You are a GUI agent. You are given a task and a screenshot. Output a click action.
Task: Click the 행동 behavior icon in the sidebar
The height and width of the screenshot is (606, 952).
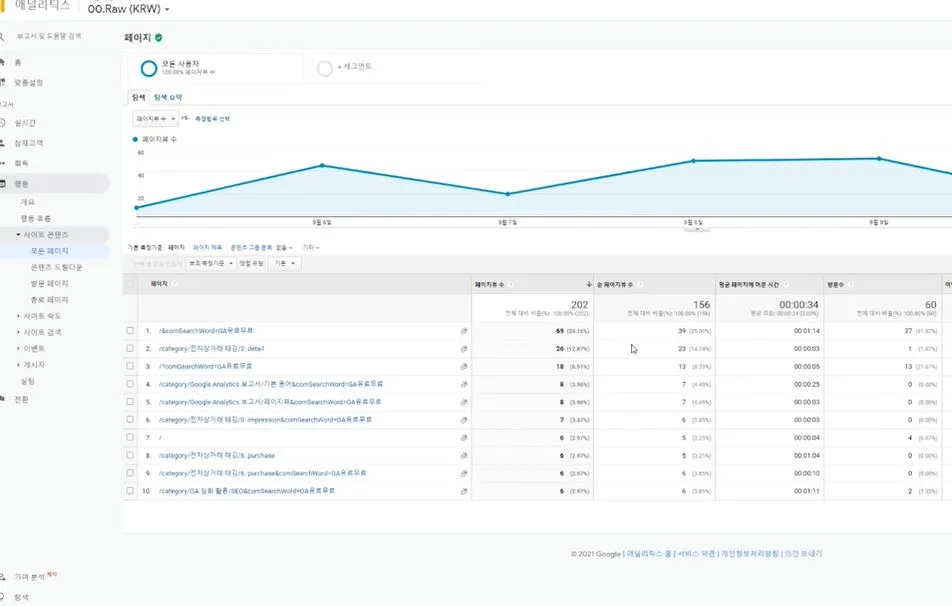pyautogui.click(x=2, y=183)
